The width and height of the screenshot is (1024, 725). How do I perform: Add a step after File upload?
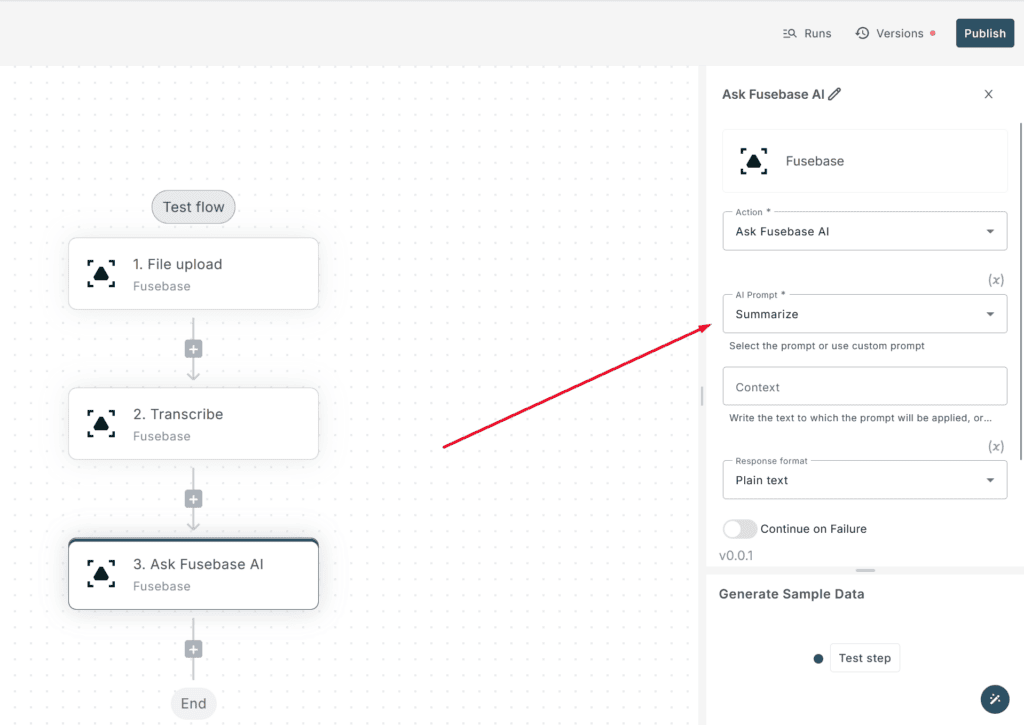193,349
